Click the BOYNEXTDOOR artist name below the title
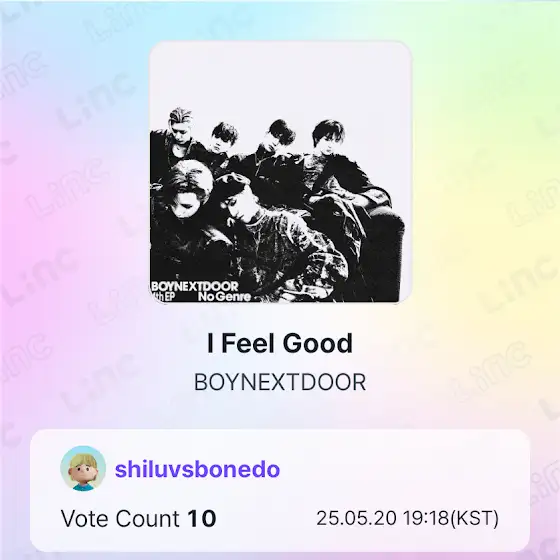 pos(280,382)
